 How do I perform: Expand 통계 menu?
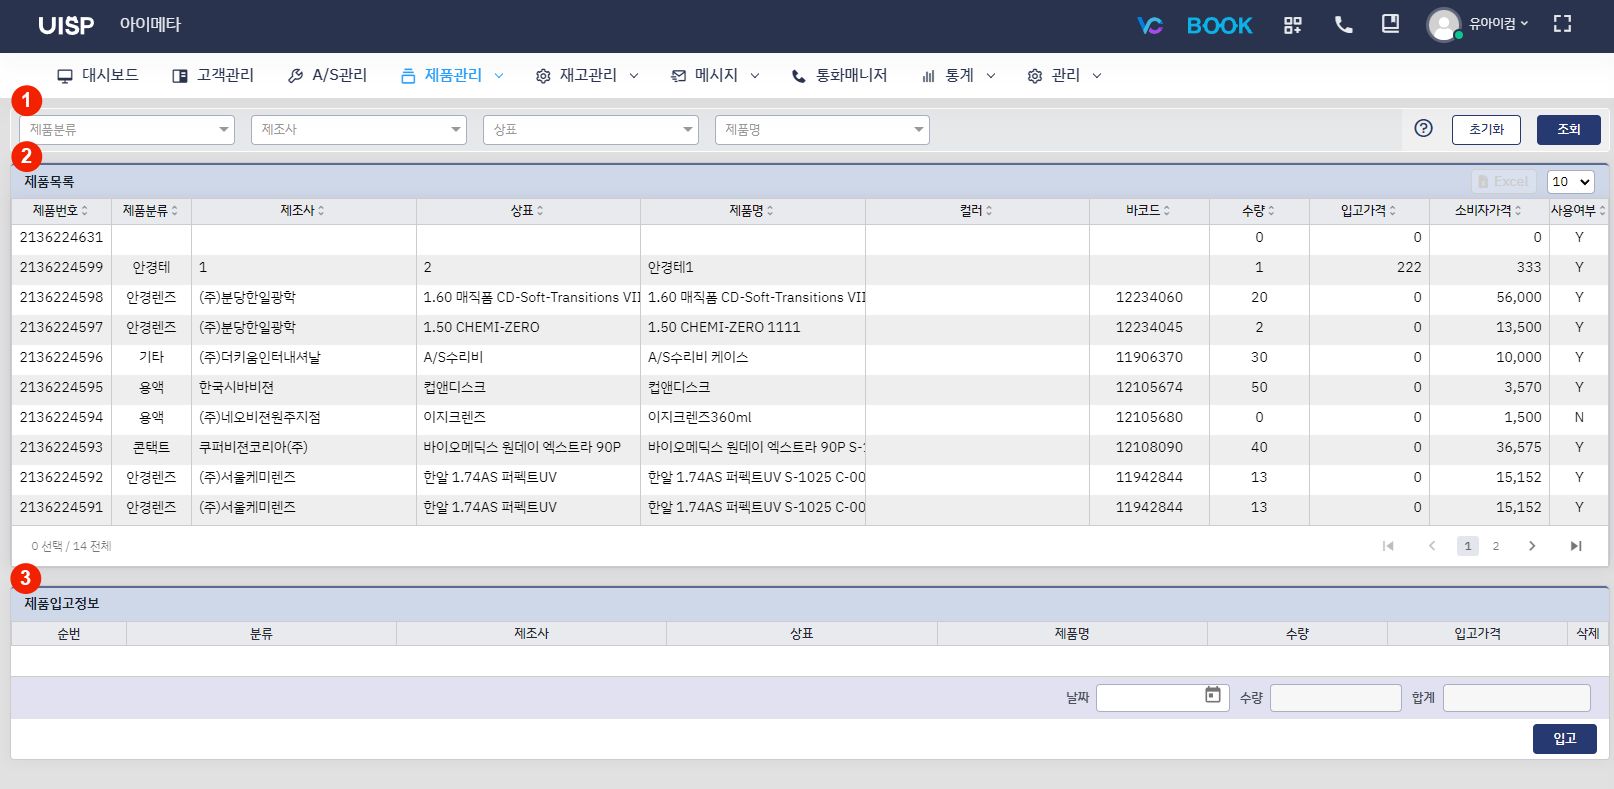tap(958, 75)
